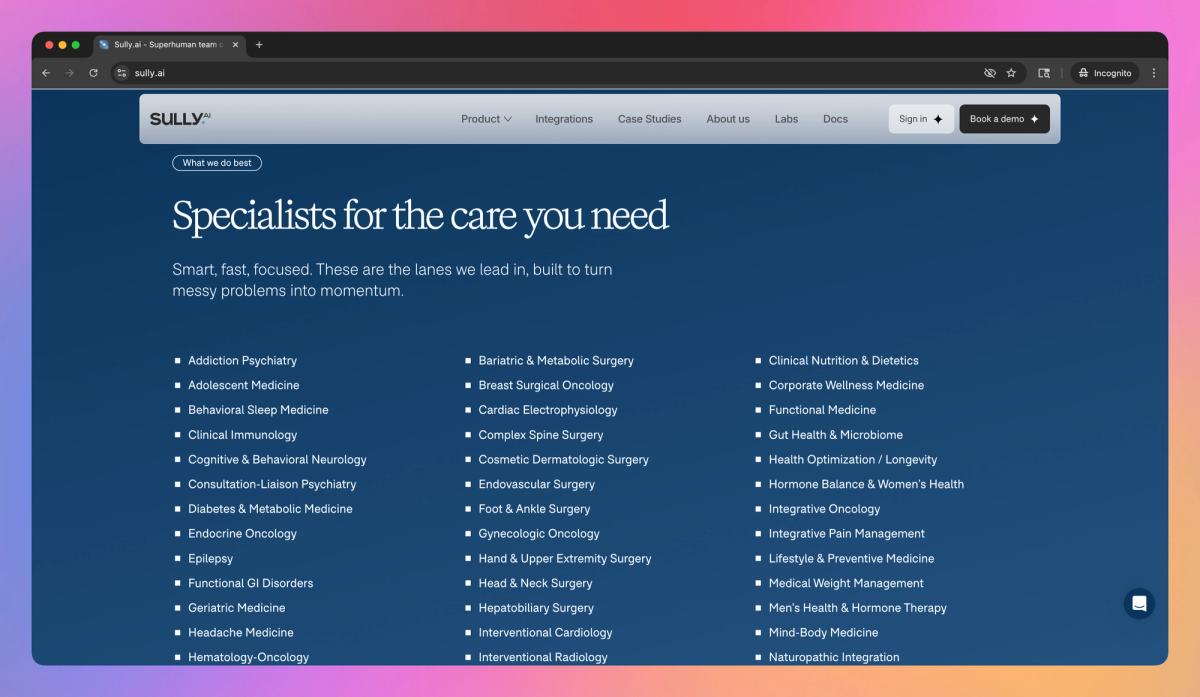Bookmark this page with the star icon
Screen dimensions: 1200x697
[x=1011, y=73]
